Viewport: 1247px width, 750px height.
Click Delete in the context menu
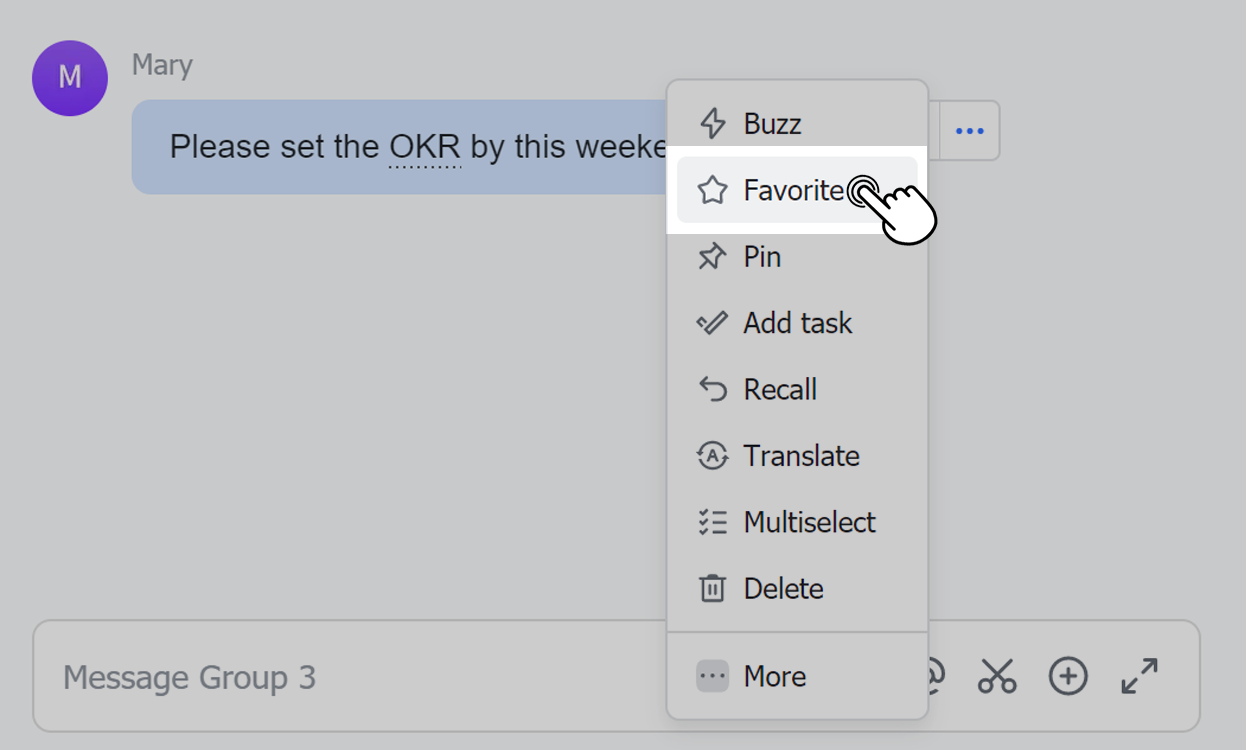click(782, 588)
